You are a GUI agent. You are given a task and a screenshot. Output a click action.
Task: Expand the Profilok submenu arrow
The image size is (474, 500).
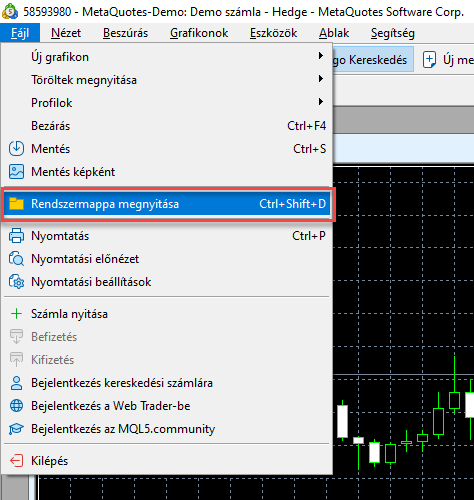(321, 101)
